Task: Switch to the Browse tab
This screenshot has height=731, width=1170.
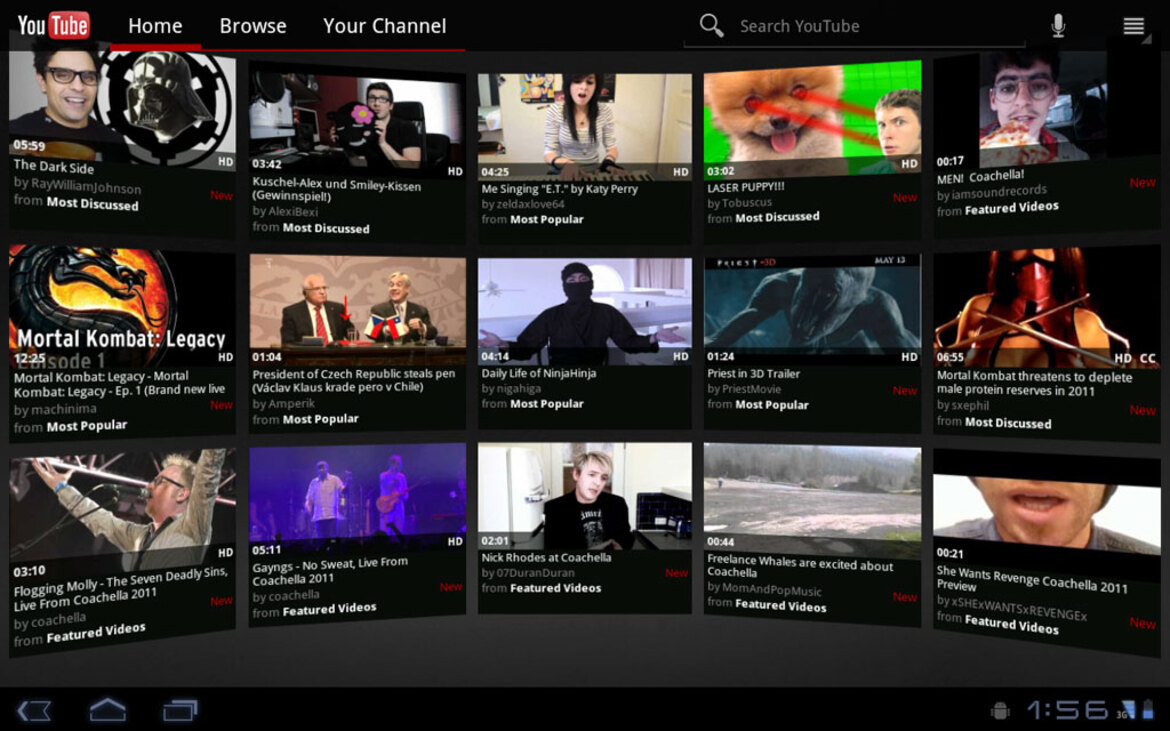Action: (x=253, y=26)
